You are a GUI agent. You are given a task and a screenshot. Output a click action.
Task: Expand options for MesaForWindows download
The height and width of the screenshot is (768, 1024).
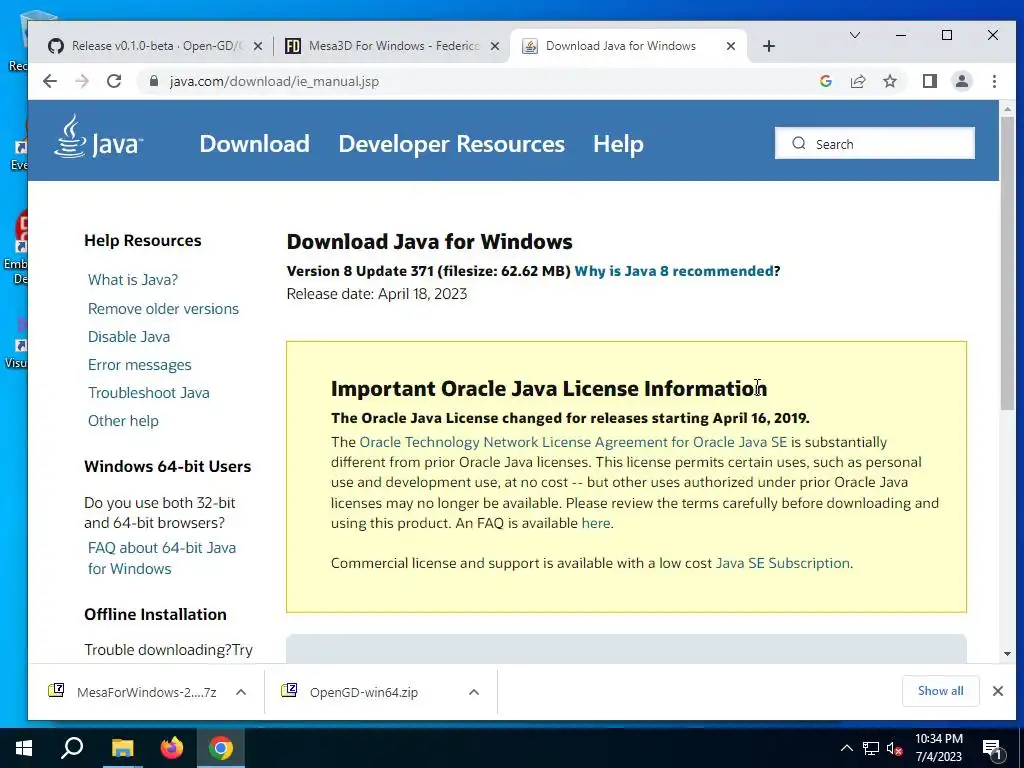[x=241, y=692]
